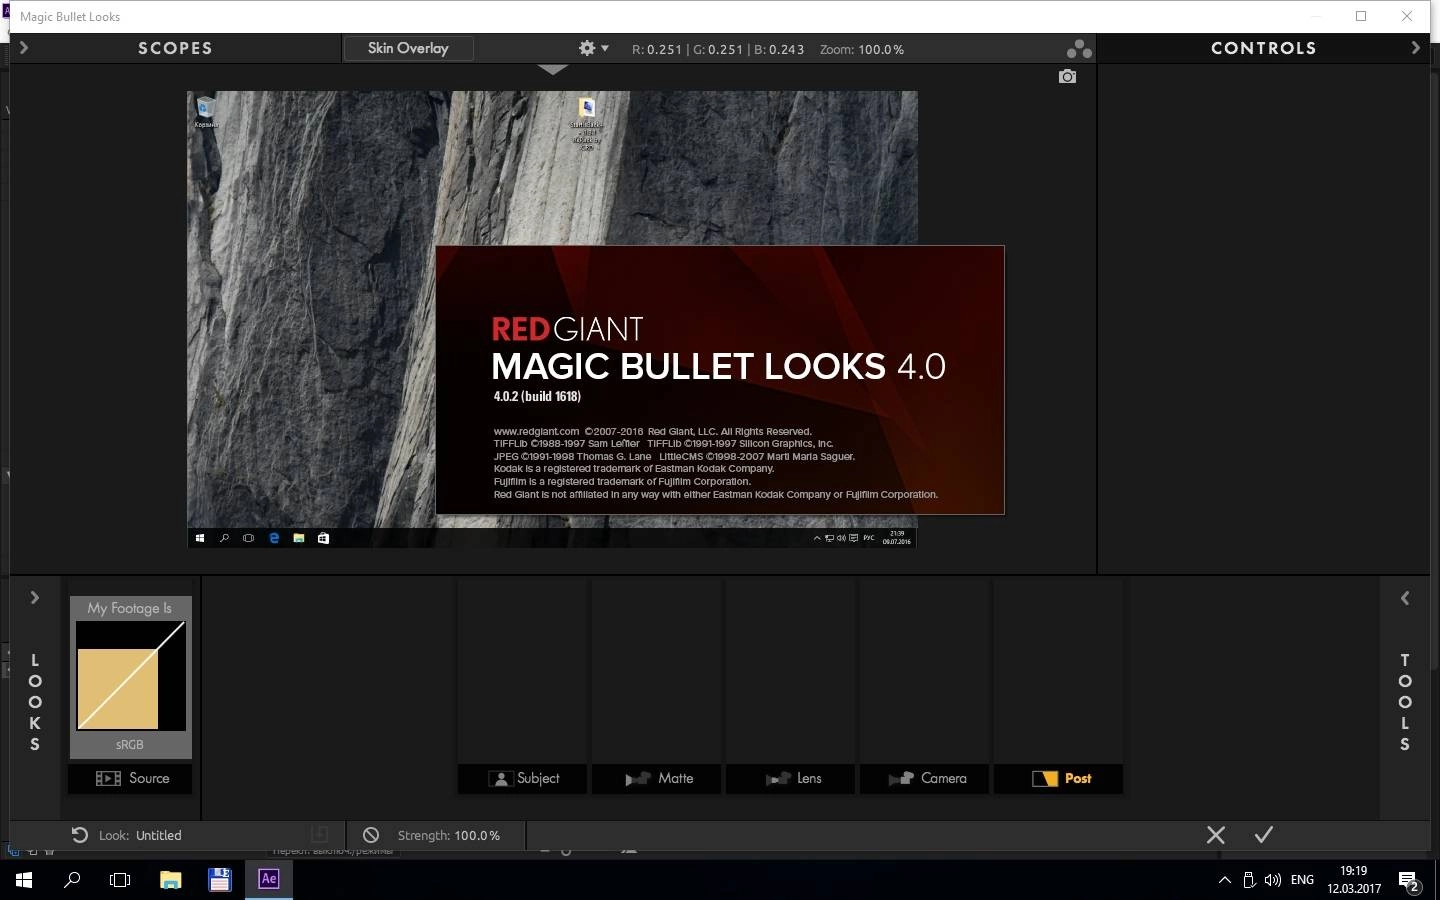Expand the Looks drawer arrow

point(34,597)
